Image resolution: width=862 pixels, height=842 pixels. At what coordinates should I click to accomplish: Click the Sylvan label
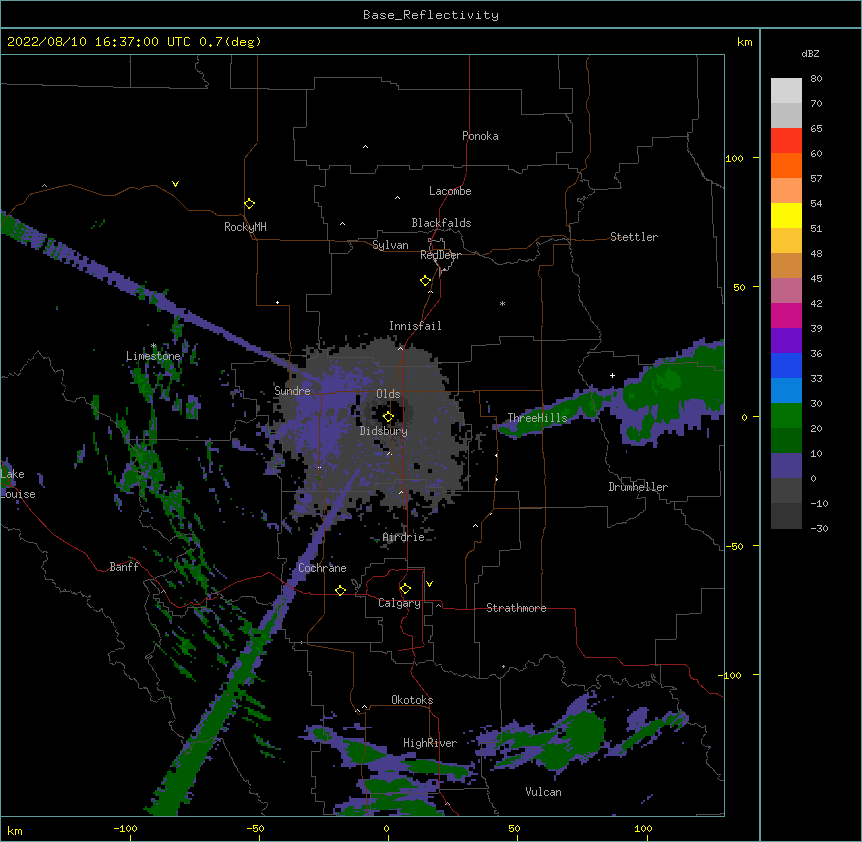tap(390, 245)
